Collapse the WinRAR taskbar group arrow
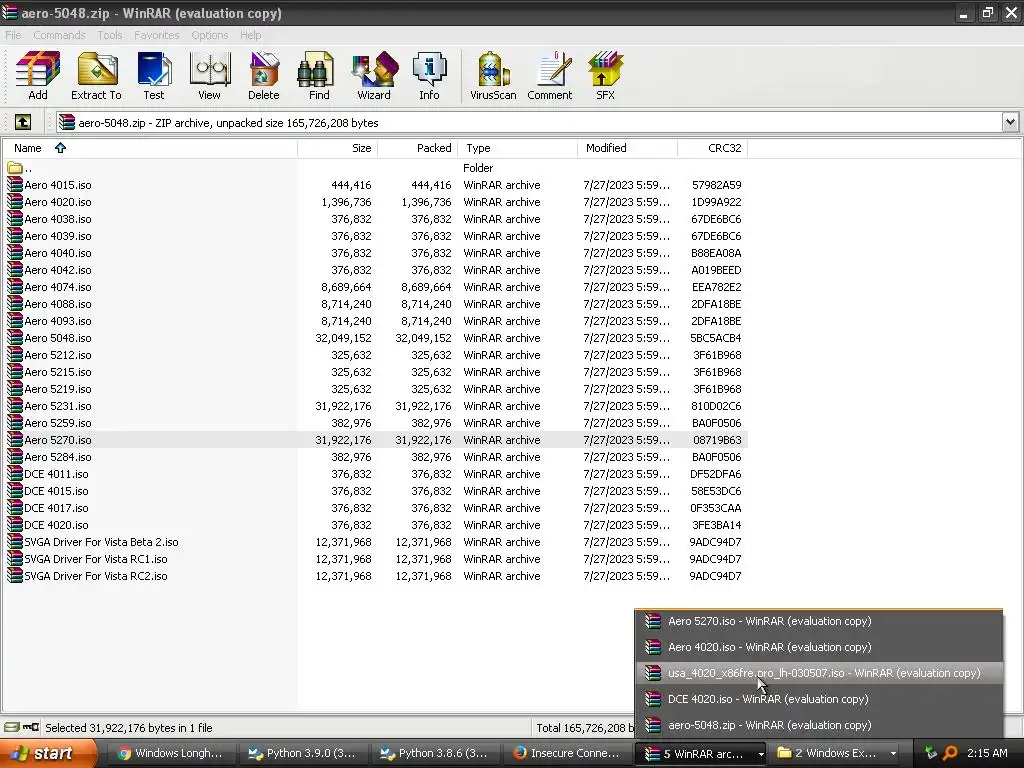This screenshot has height=768, width=1024. pos(761,754)
